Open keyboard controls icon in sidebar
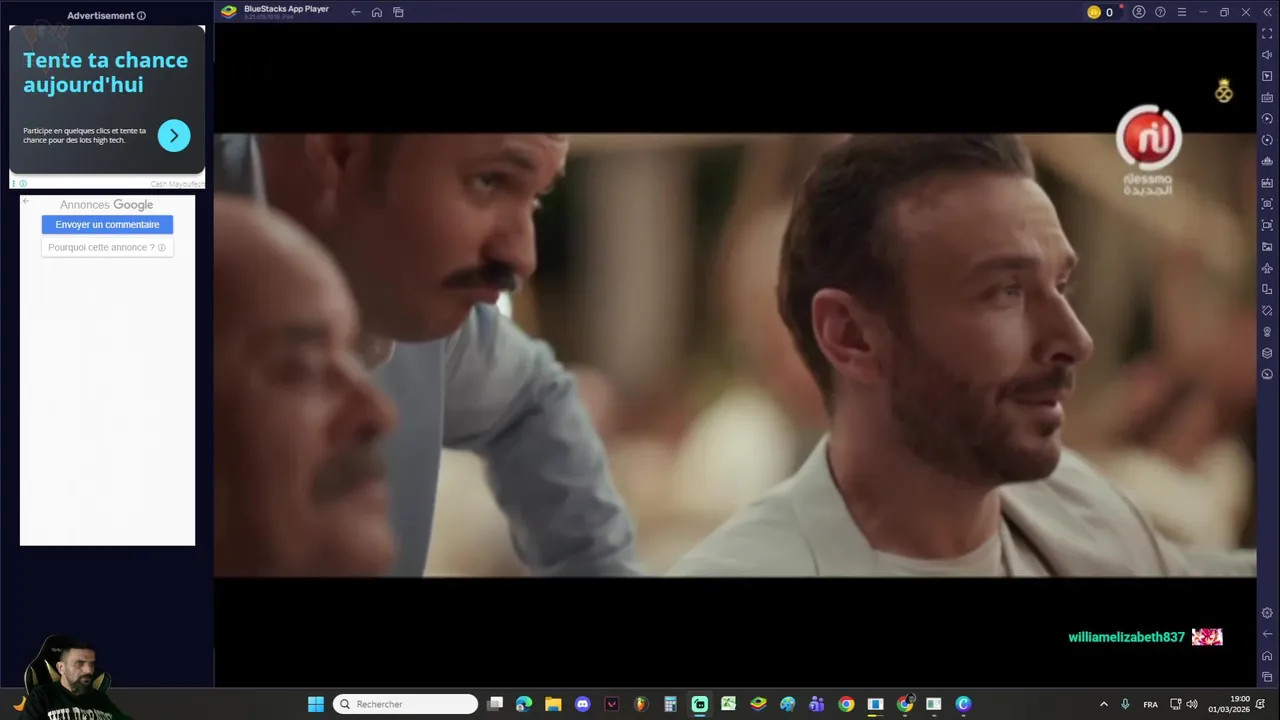Screen dimensions: 1280x720 1267,98
